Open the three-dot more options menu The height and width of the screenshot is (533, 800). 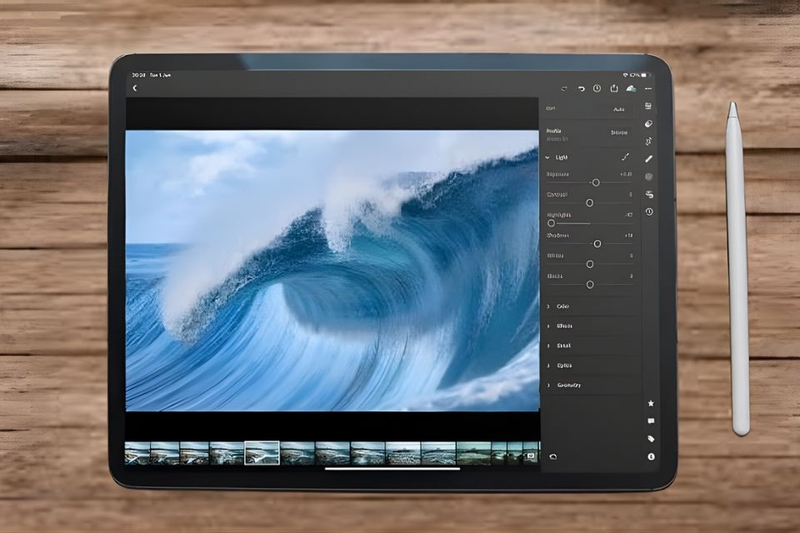click(648, 89)
